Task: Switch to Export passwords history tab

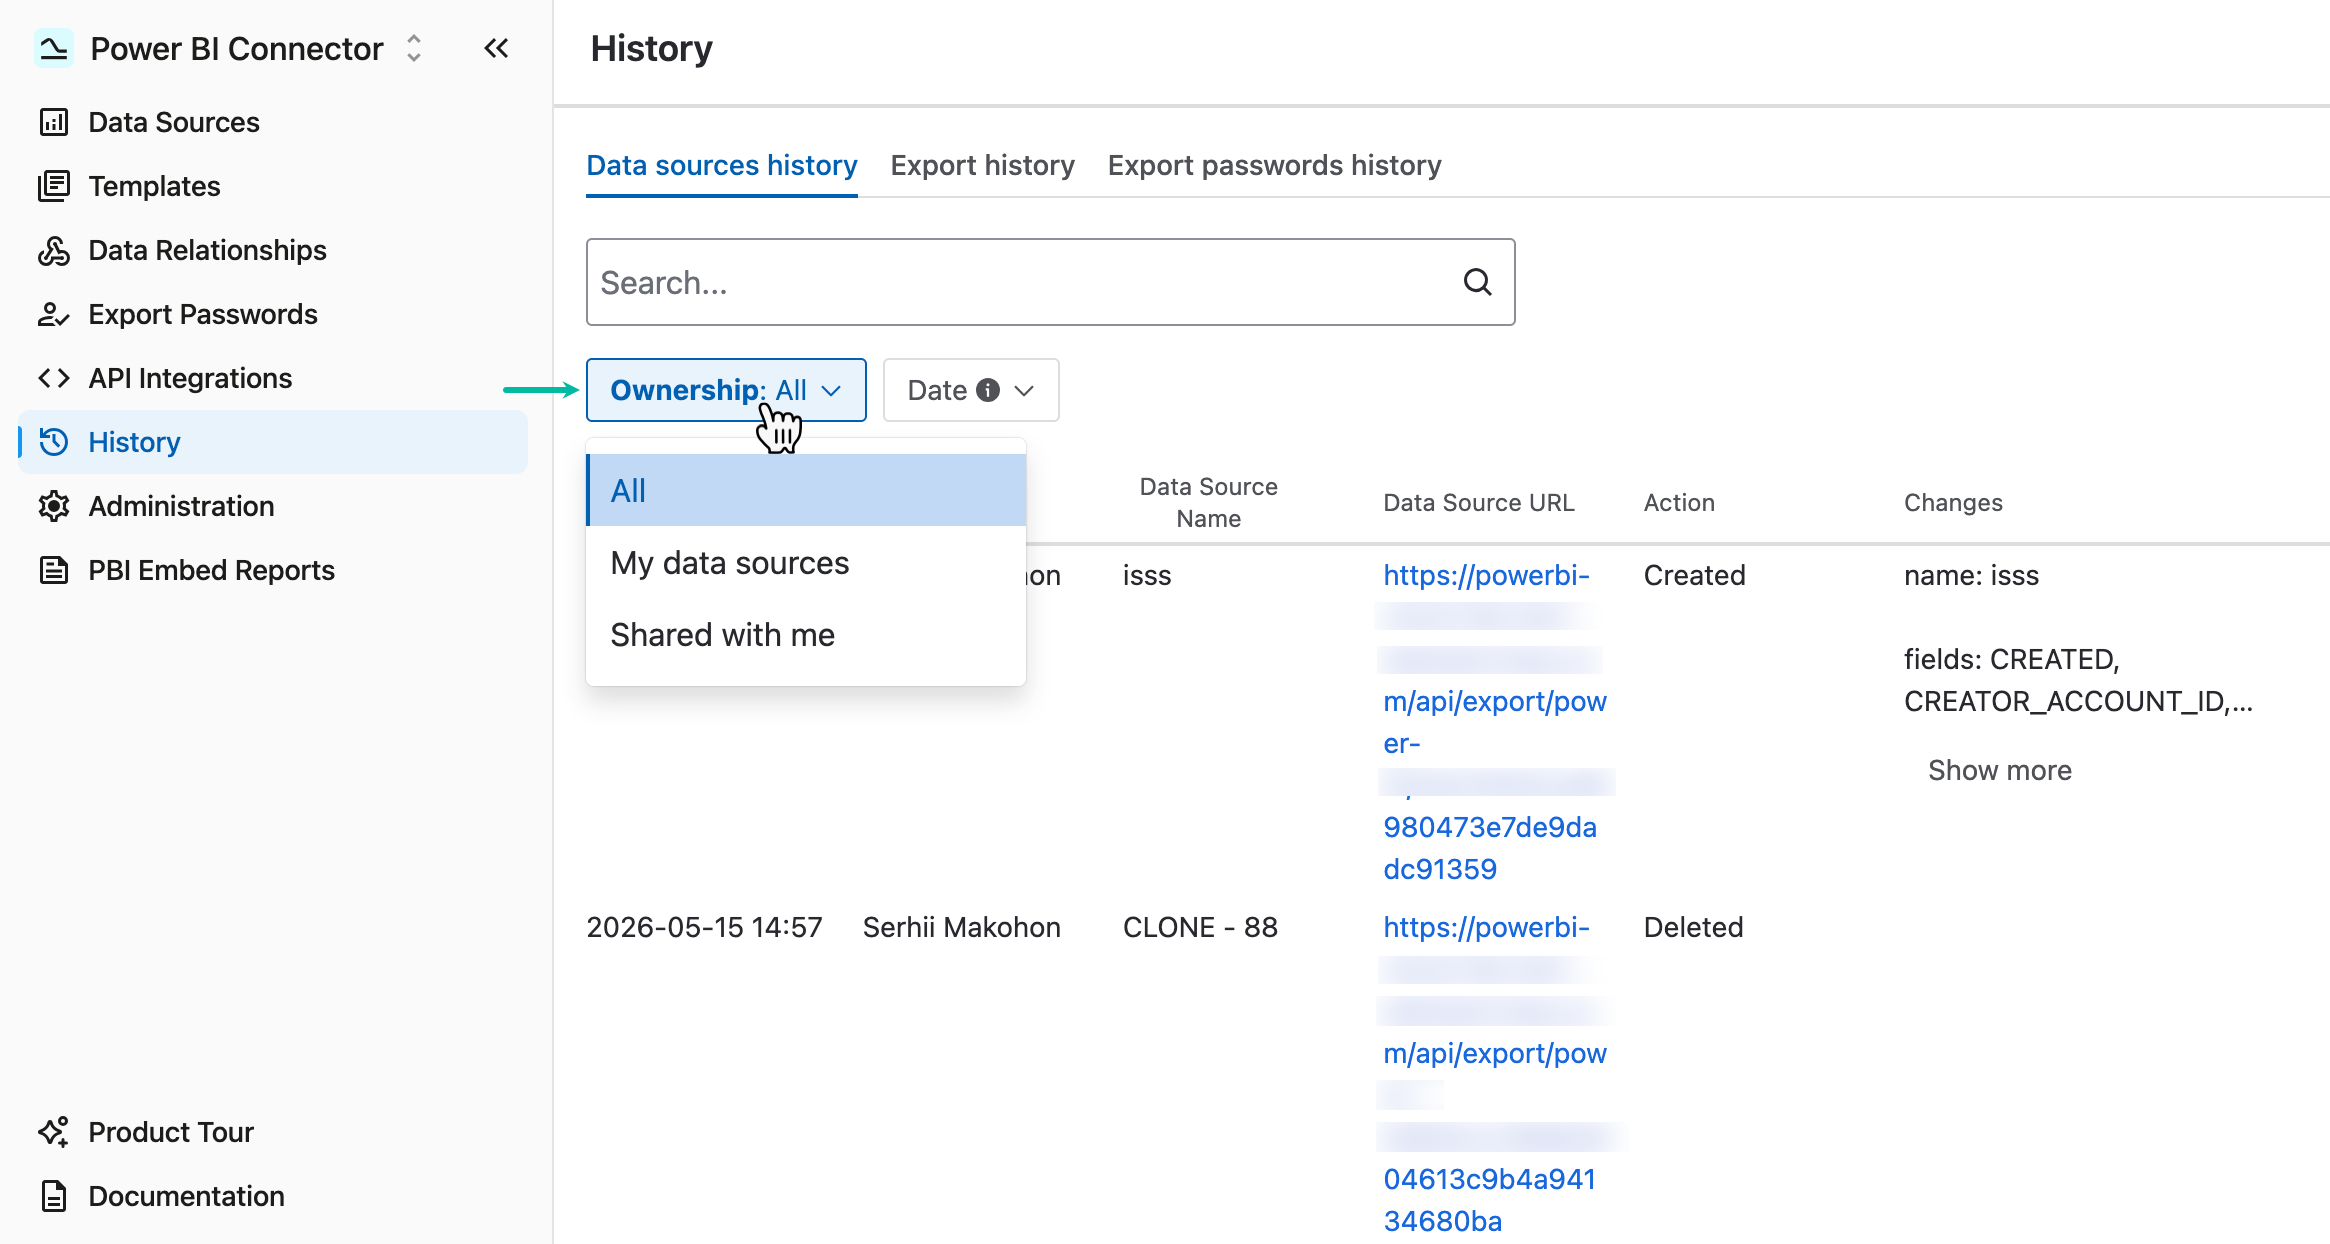Action: [1275, 165]
